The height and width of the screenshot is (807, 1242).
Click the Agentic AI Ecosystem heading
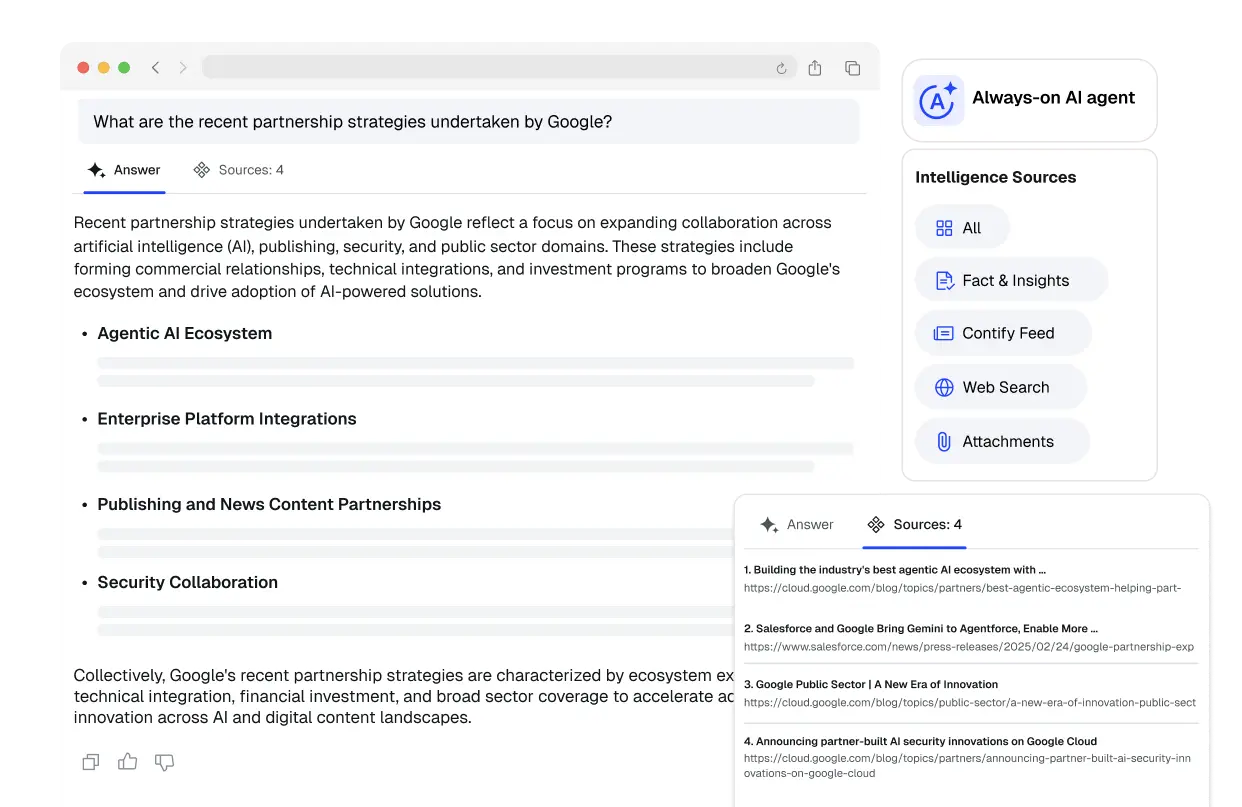[185, 334]
